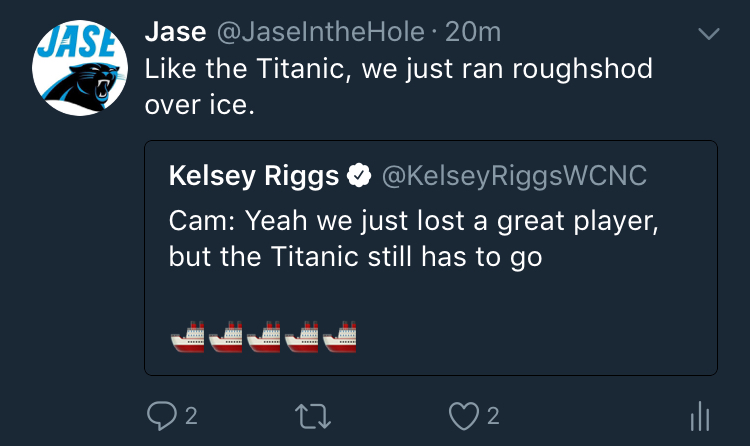Click the middle ship emoji

[264, 336]
